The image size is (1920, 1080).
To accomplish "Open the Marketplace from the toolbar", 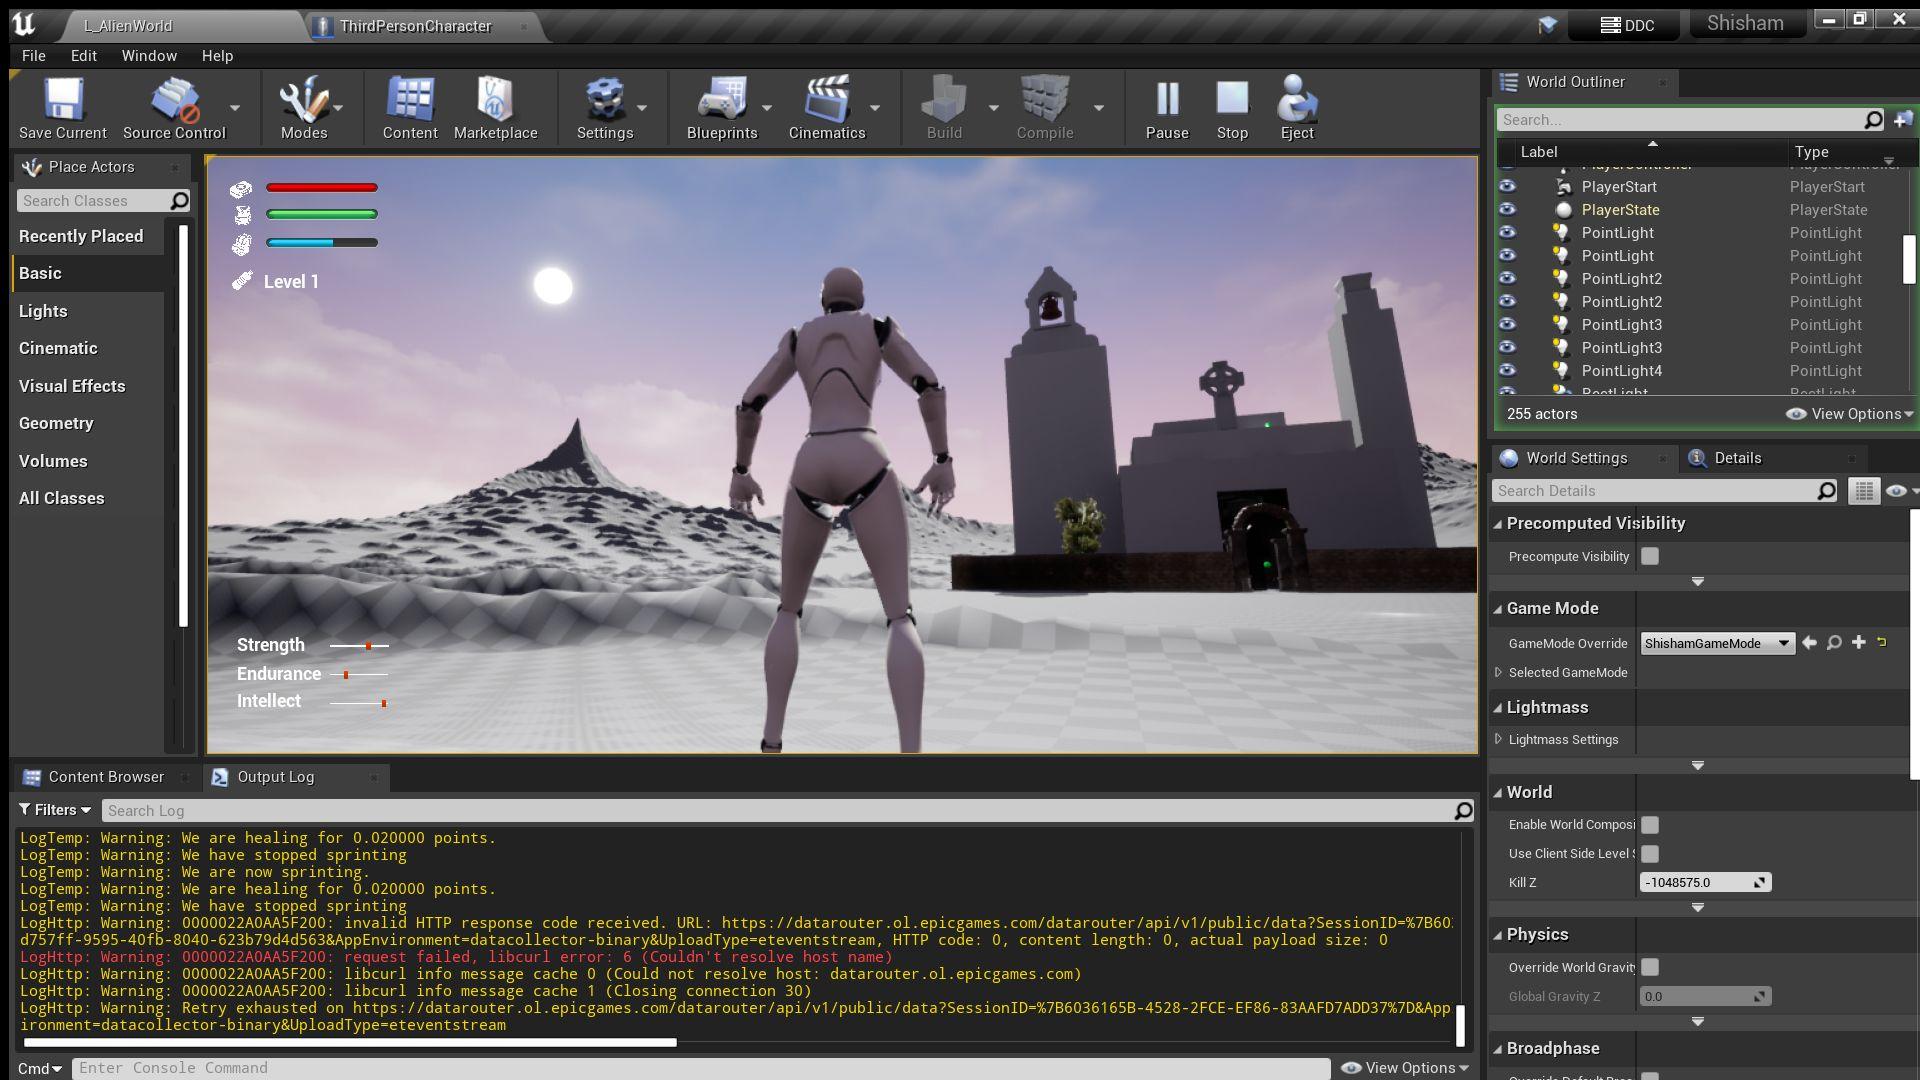I will pos(495,101).
